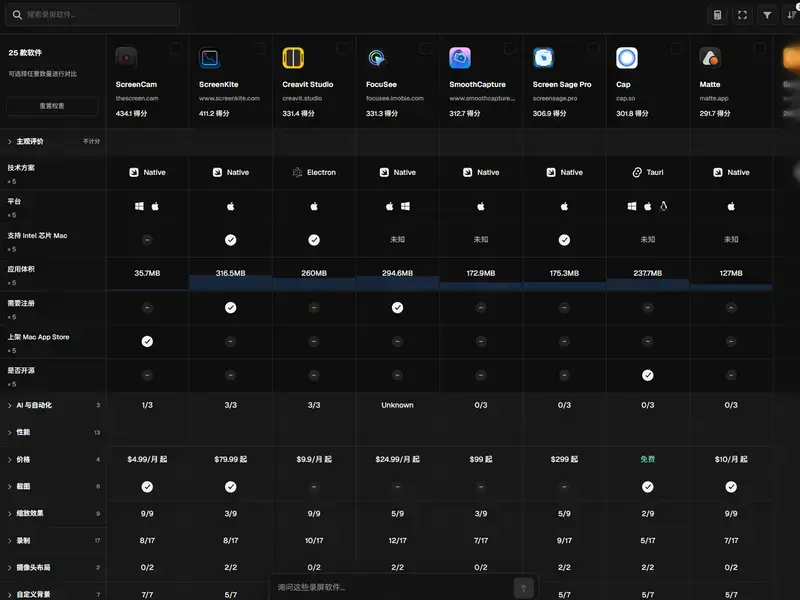Expand the AI 与自动化 section
This screenshot has width=800, height=600.
coord(53,405)
